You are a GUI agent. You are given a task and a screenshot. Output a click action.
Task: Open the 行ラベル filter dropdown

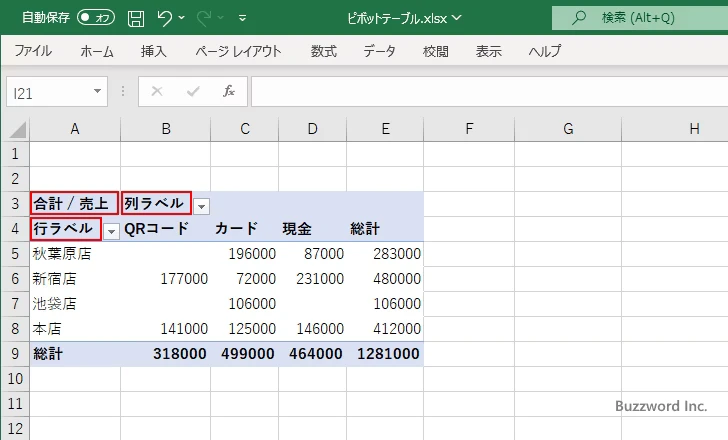coord(111,231)
